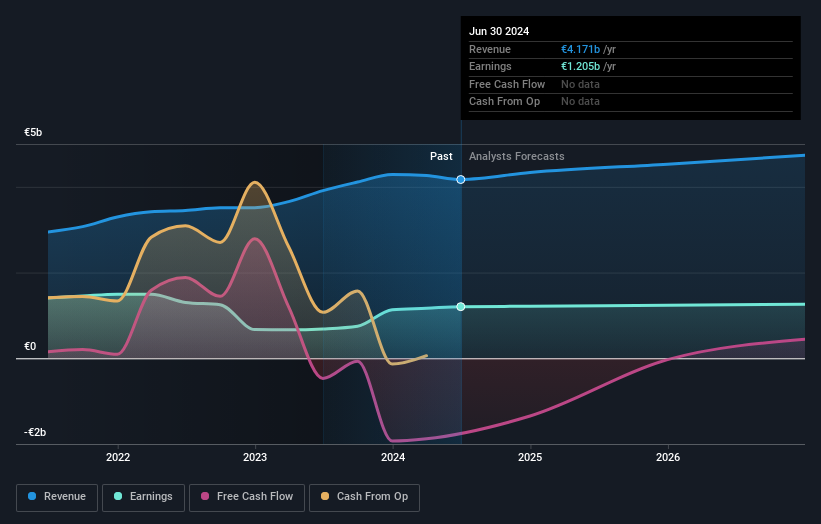Click the 'Jun 30 2024' tooltip date

pos(499,31)
